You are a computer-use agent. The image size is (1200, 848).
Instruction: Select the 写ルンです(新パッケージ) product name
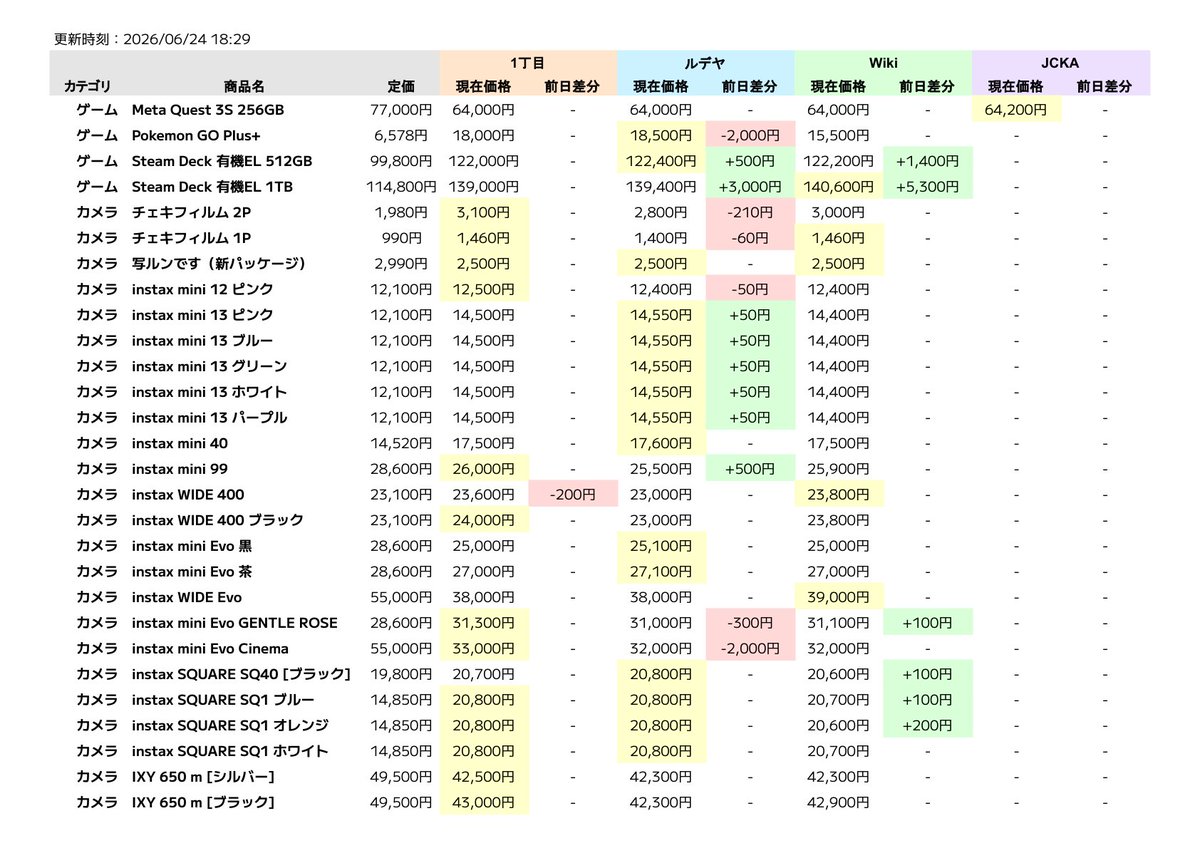[219, 264]
